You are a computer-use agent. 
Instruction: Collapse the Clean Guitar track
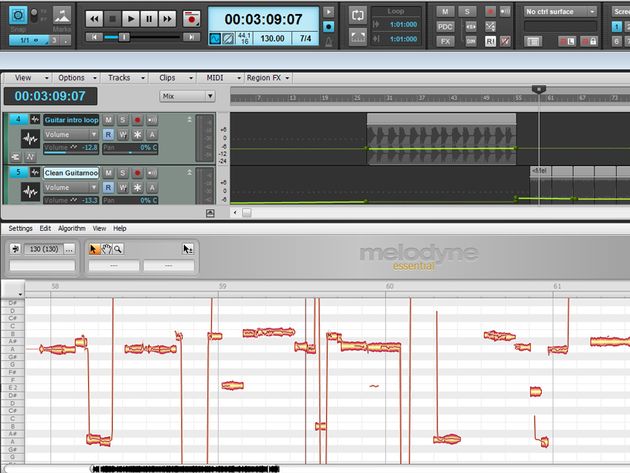coord(190,172)
